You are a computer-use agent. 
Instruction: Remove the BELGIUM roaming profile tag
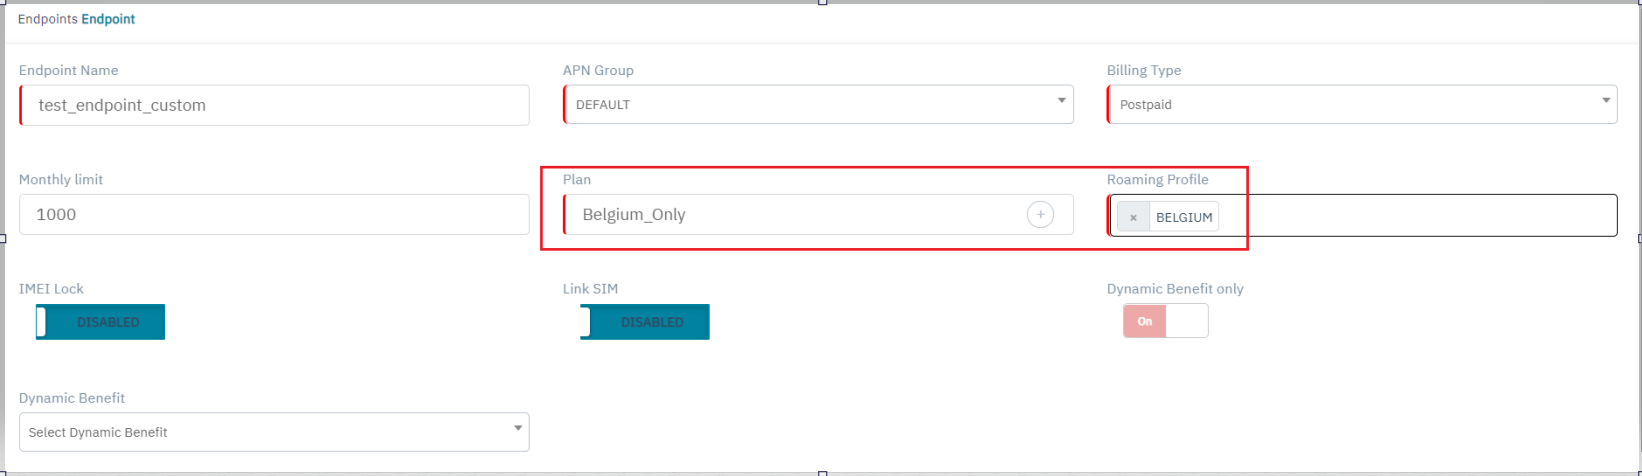(1133, 217)
